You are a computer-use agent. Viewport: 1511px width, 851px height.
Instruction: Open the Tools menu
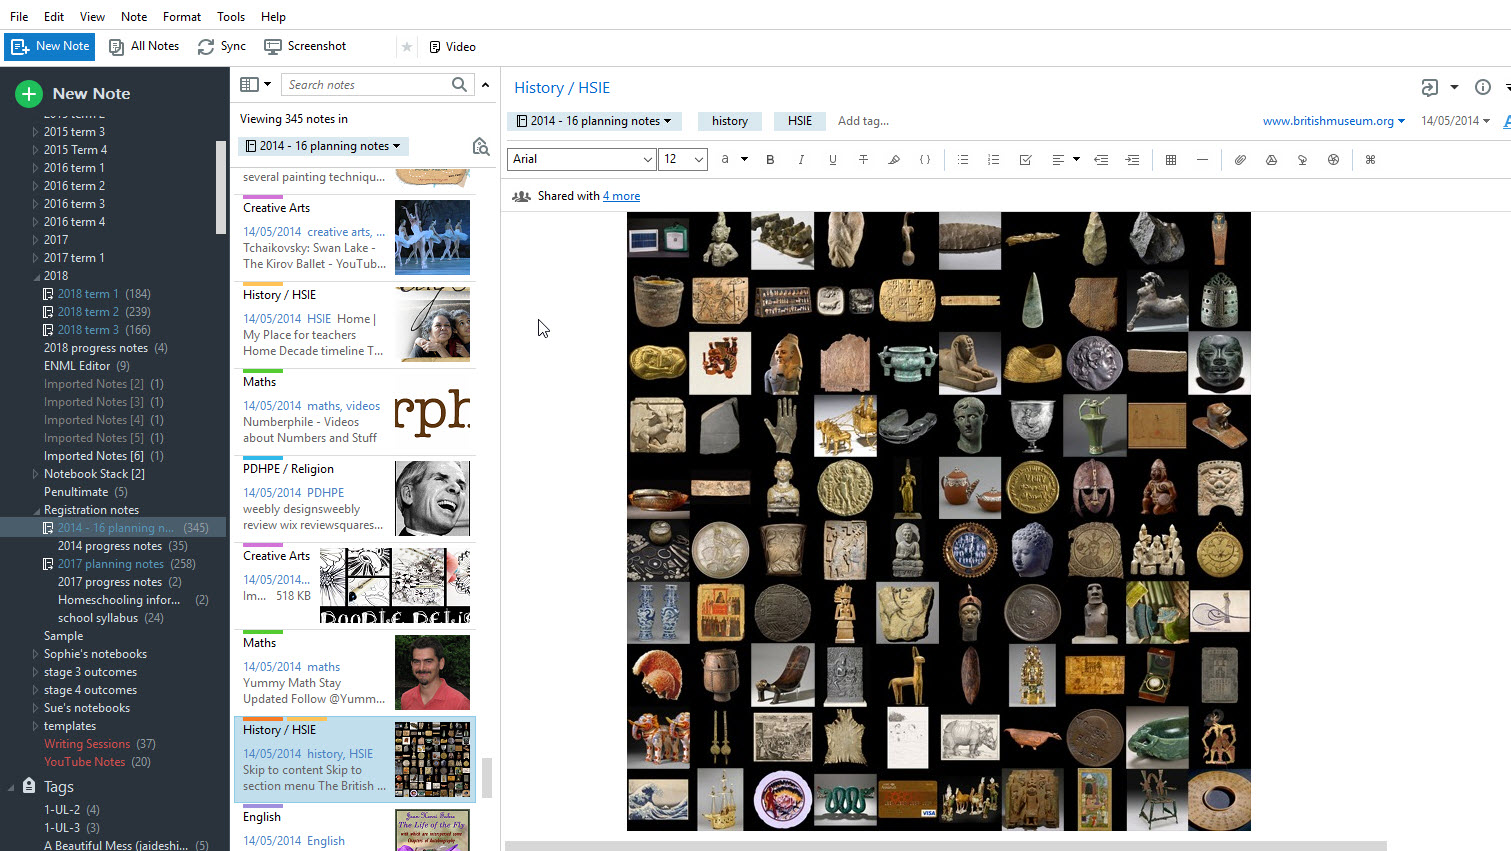[x=231, y=17]
